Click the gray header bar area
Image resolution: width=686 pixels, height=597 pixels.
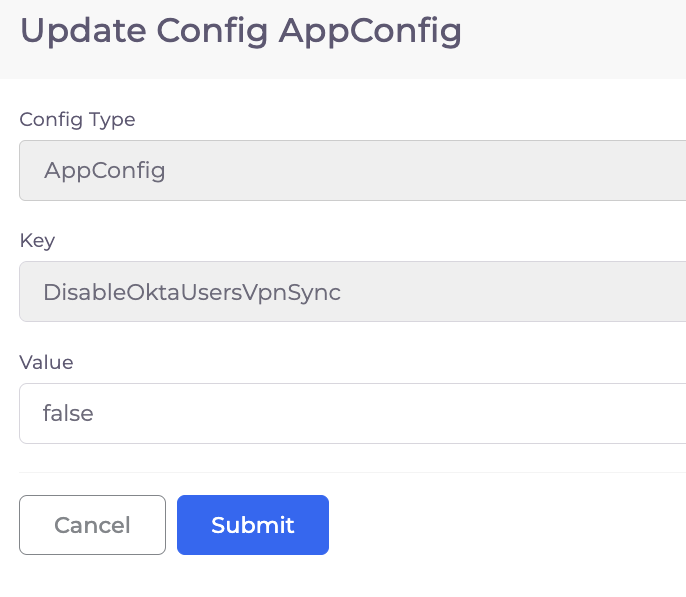[569, 39]
